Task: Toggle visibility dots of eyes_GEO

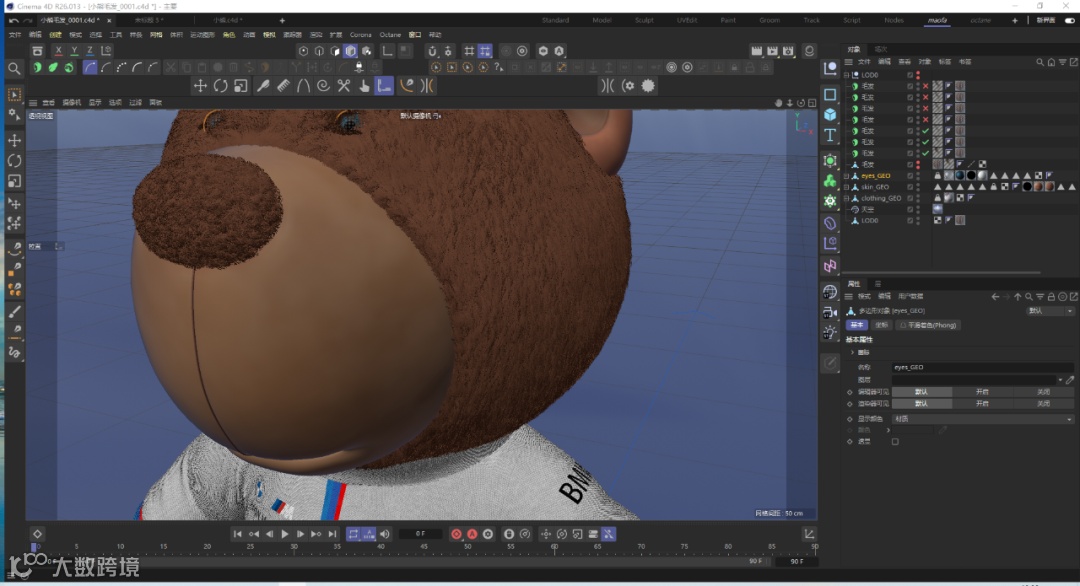Action: pyautogui.click(x=918, y=176)
